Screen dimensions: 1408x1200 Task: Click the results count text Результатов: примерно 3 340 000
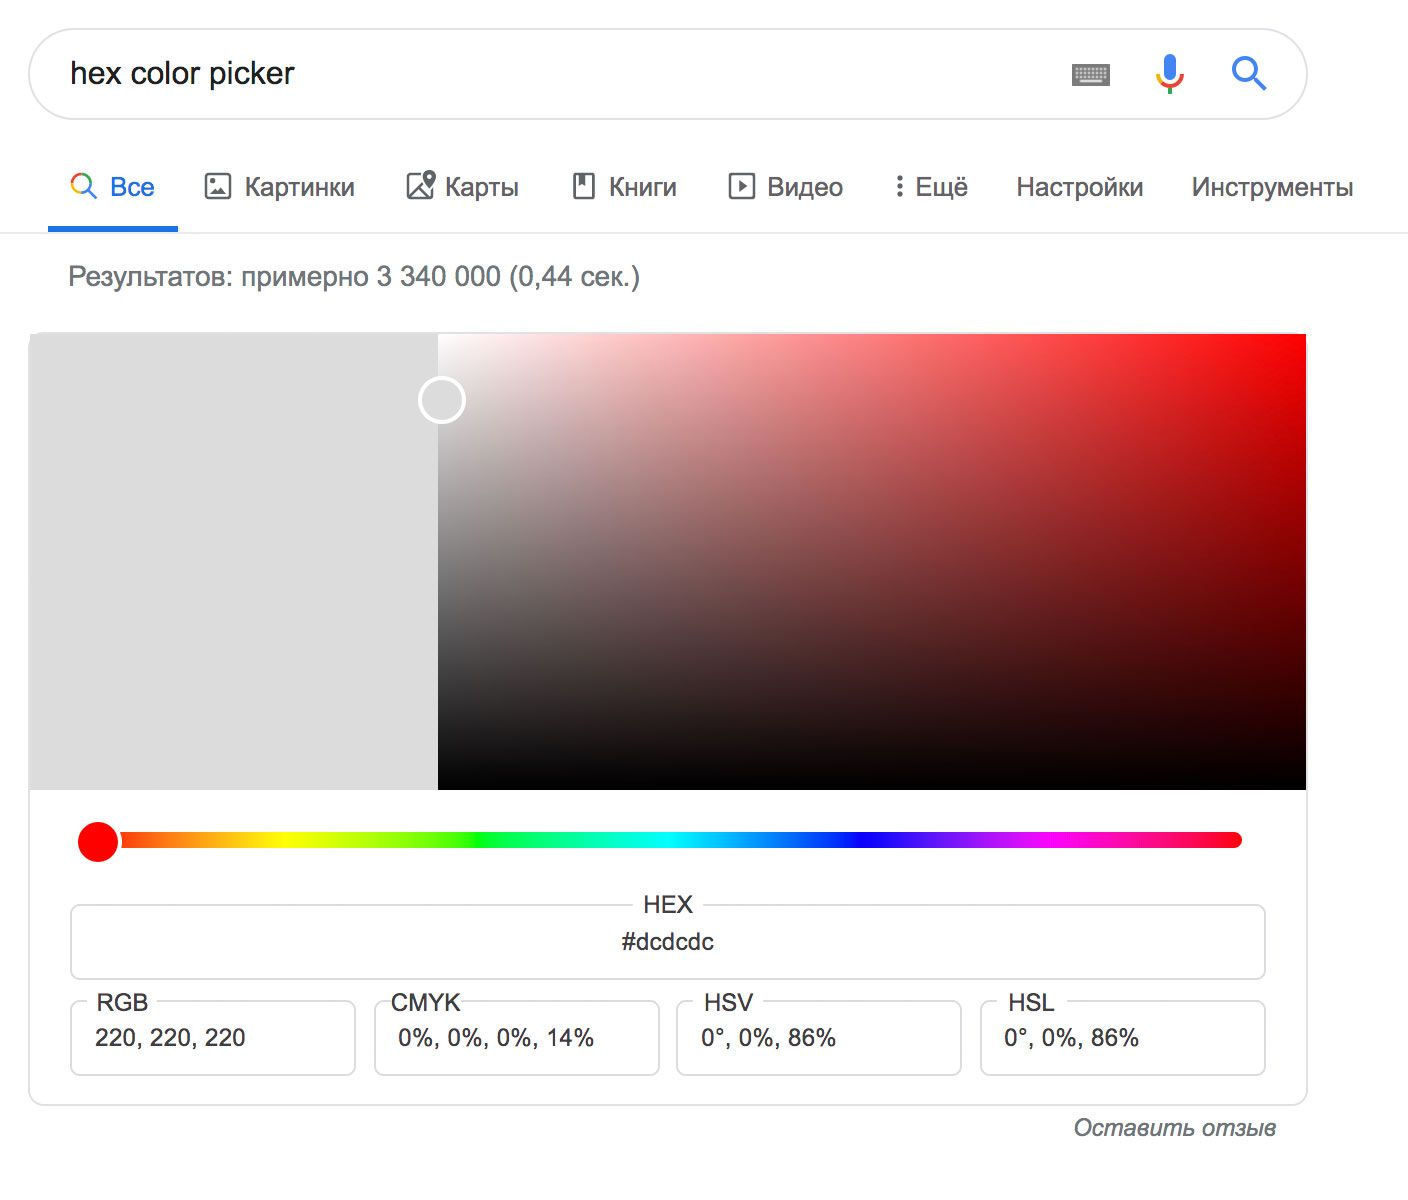(x=284, y=277)
